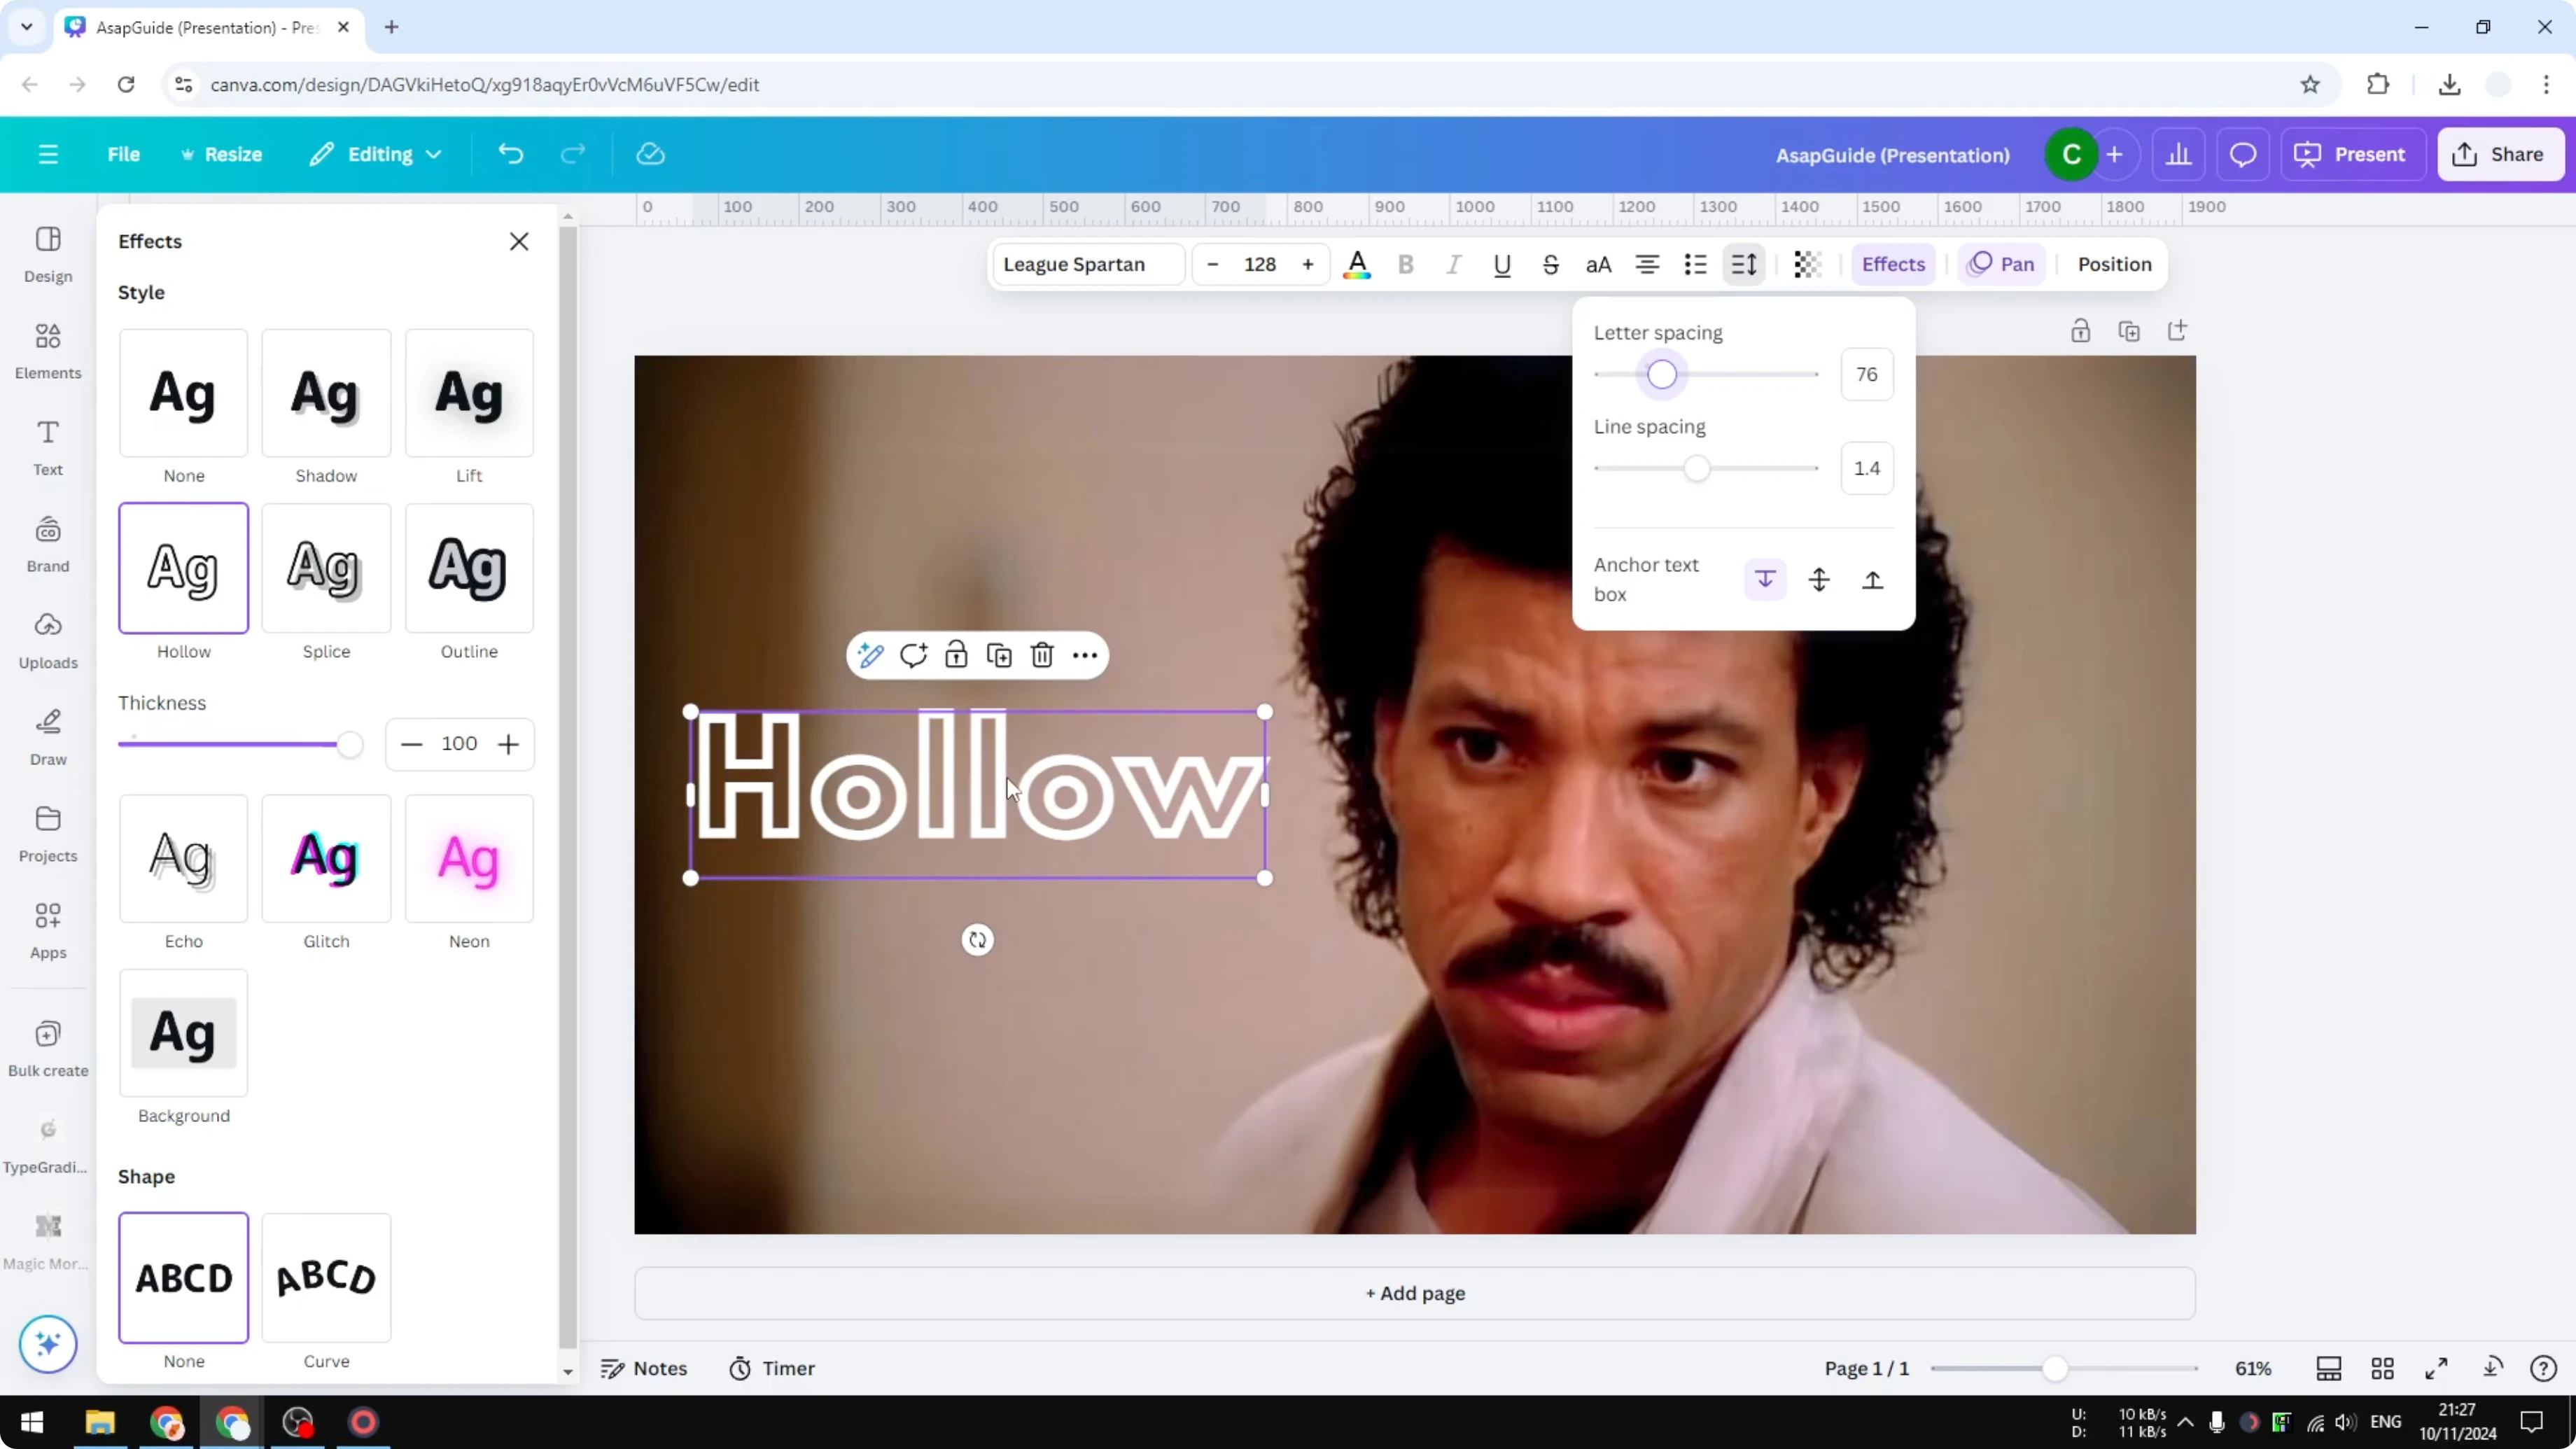
Task: Toggle bold formatting
Action: [1405, 264]
